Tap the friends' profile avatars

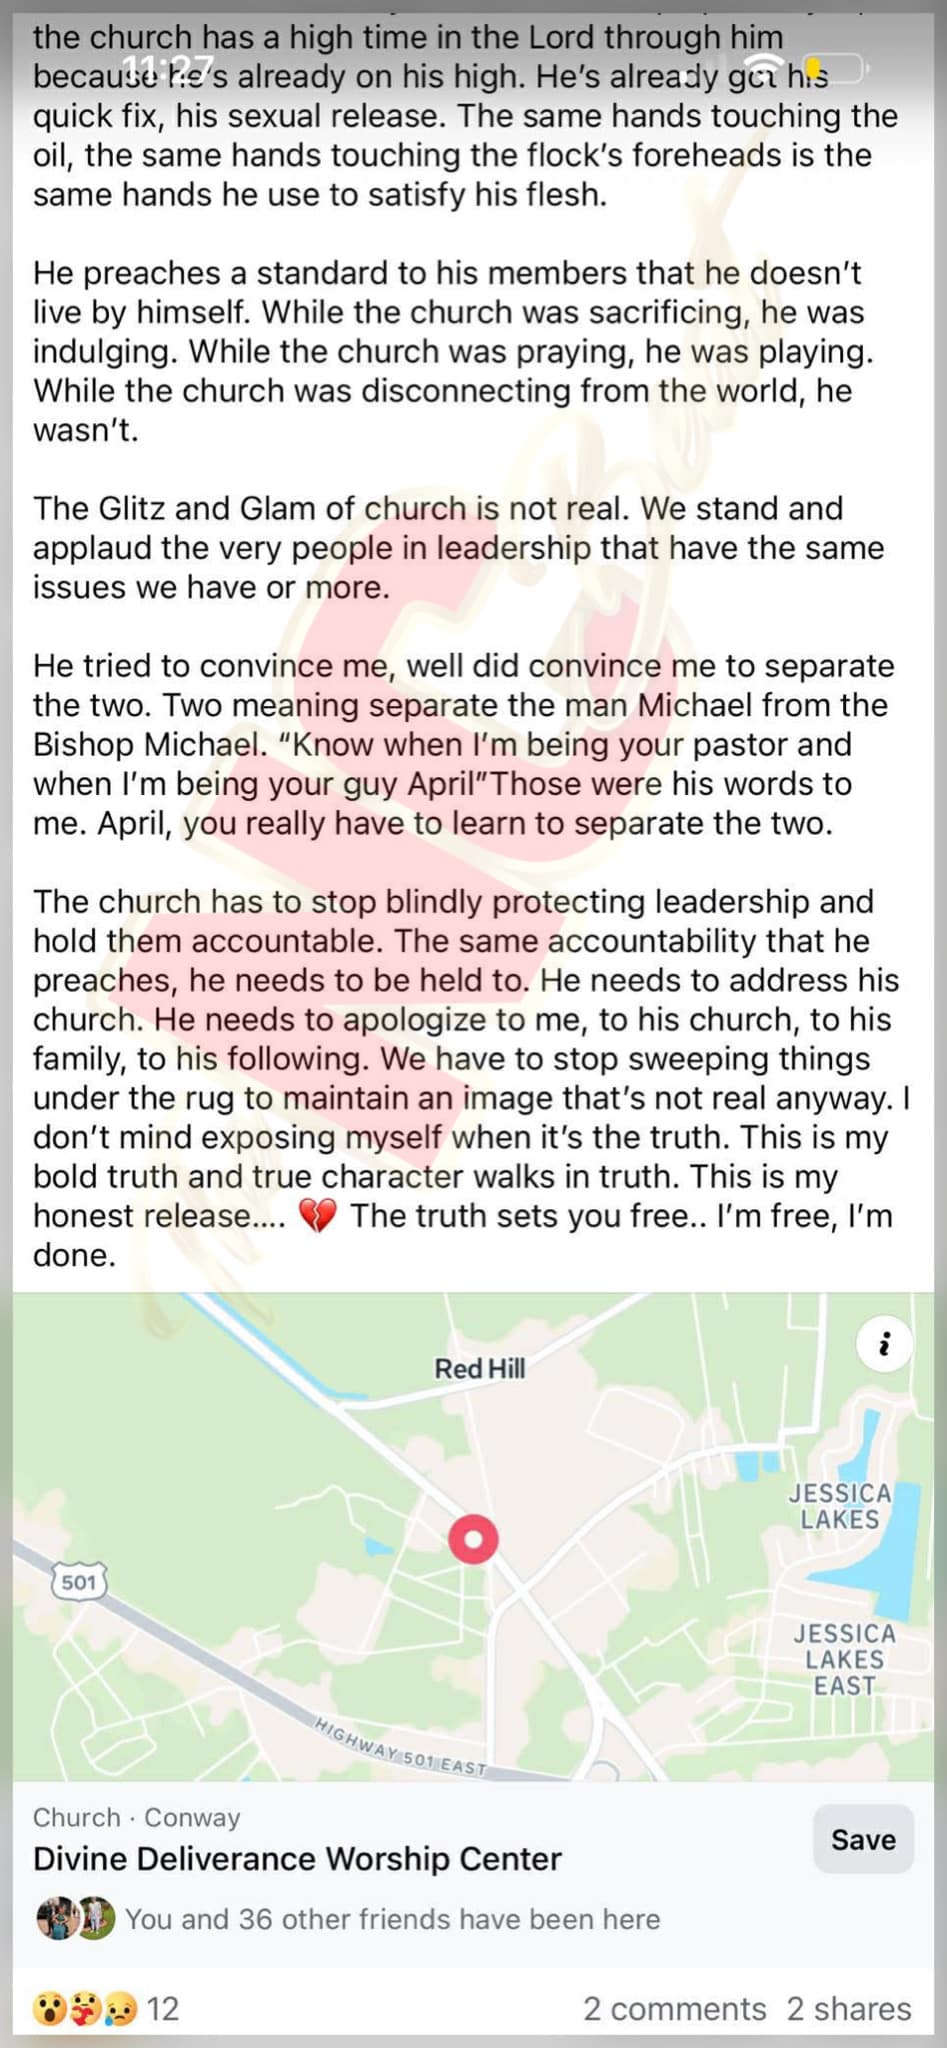[75, 1919]
